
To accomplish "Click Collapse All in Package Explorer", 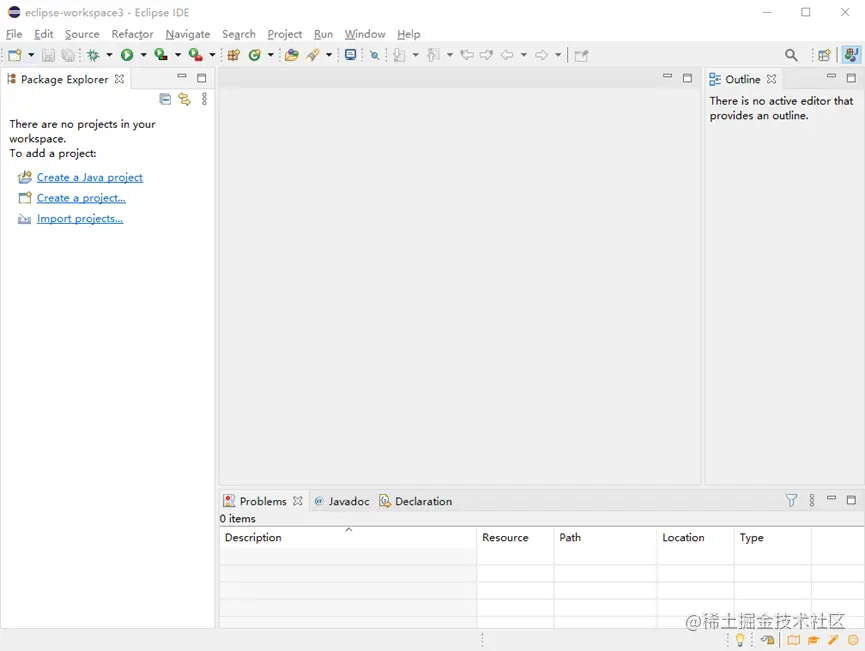I will [x=165, y=99].
